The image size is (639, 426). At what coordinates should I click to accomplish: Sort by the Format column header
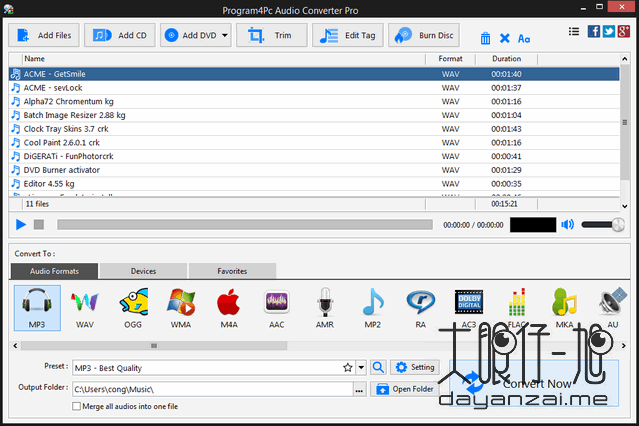pos(450,59)
